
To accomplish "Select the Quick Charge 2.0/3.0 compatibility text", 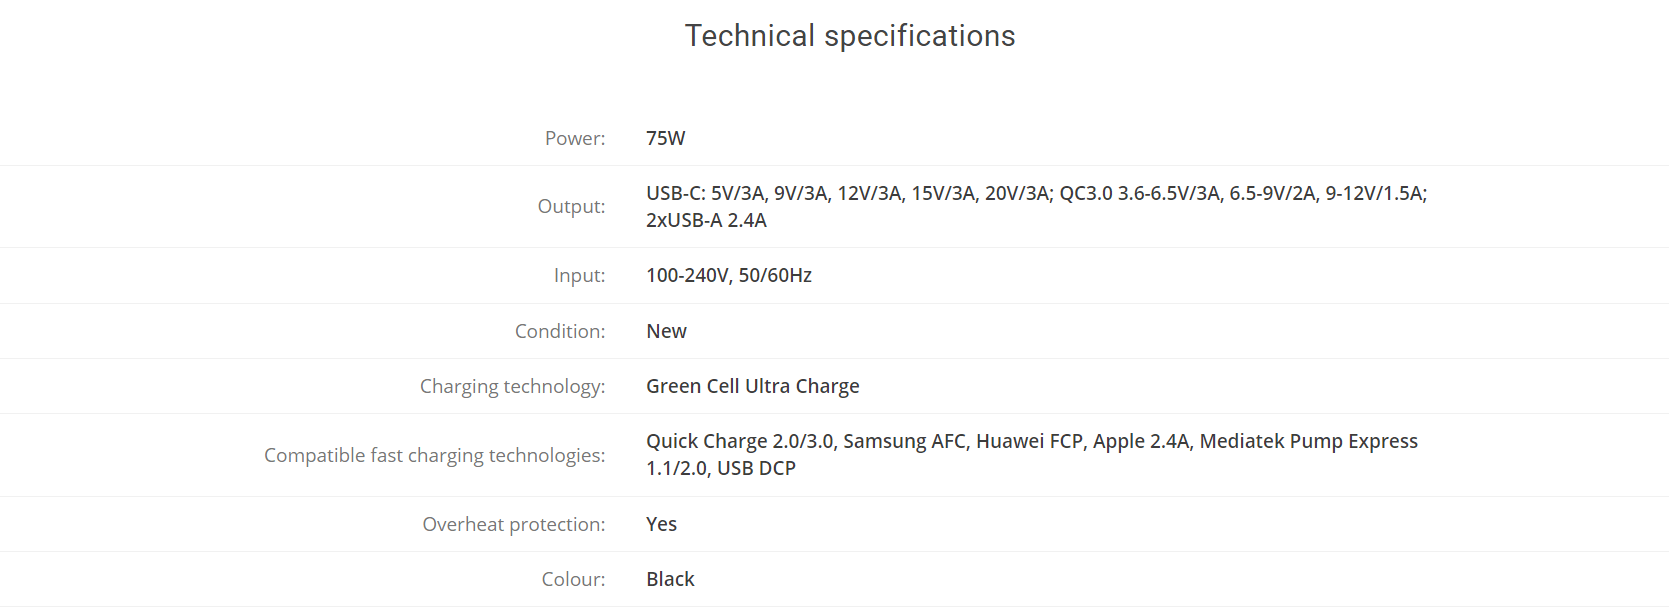I will 740,441.
